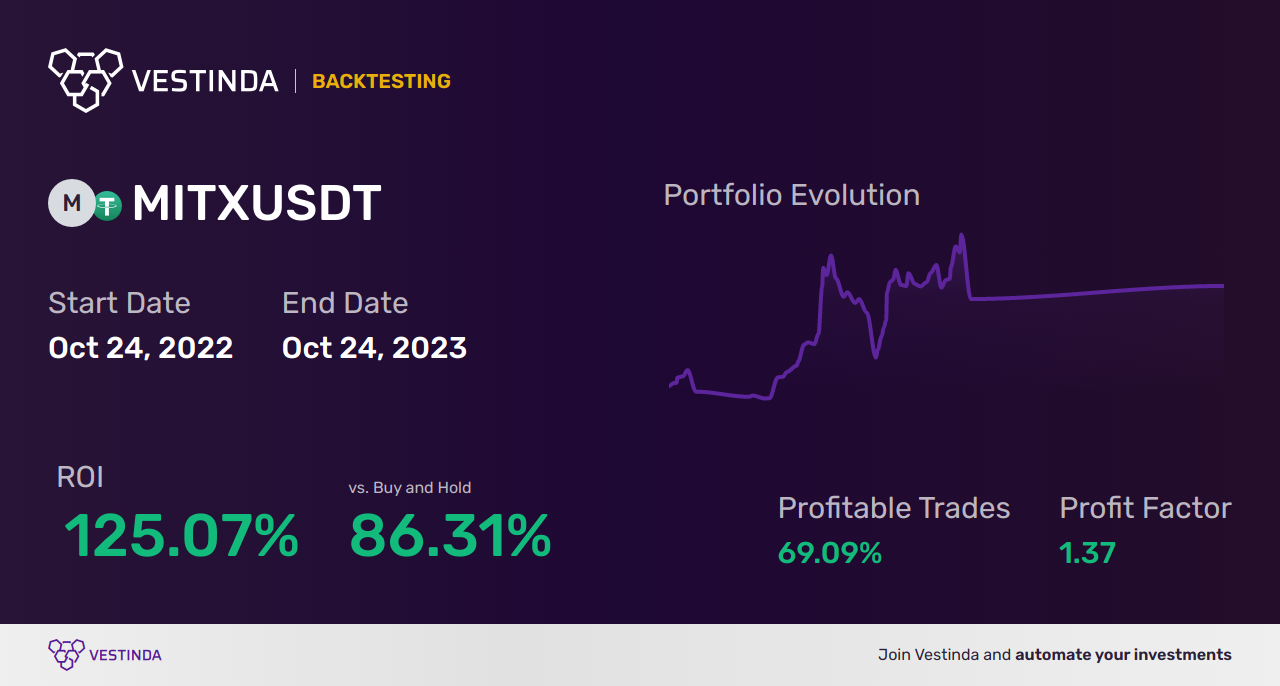Click the ROI 125.07% value
Viewport: 1280px width, 686px height.
[181, 536]
